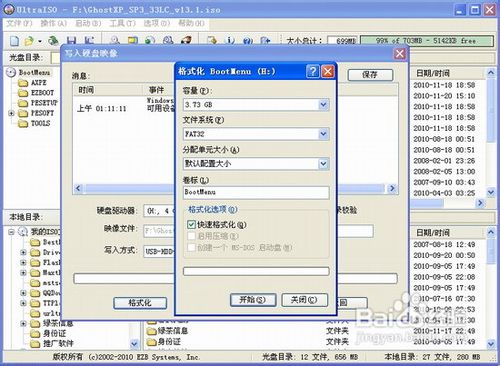Click the 大小总计 field showing 699MB
Image resolution: width=500 pixels, height=366 pixels.
pyautogui.click(x=342, y=41)
